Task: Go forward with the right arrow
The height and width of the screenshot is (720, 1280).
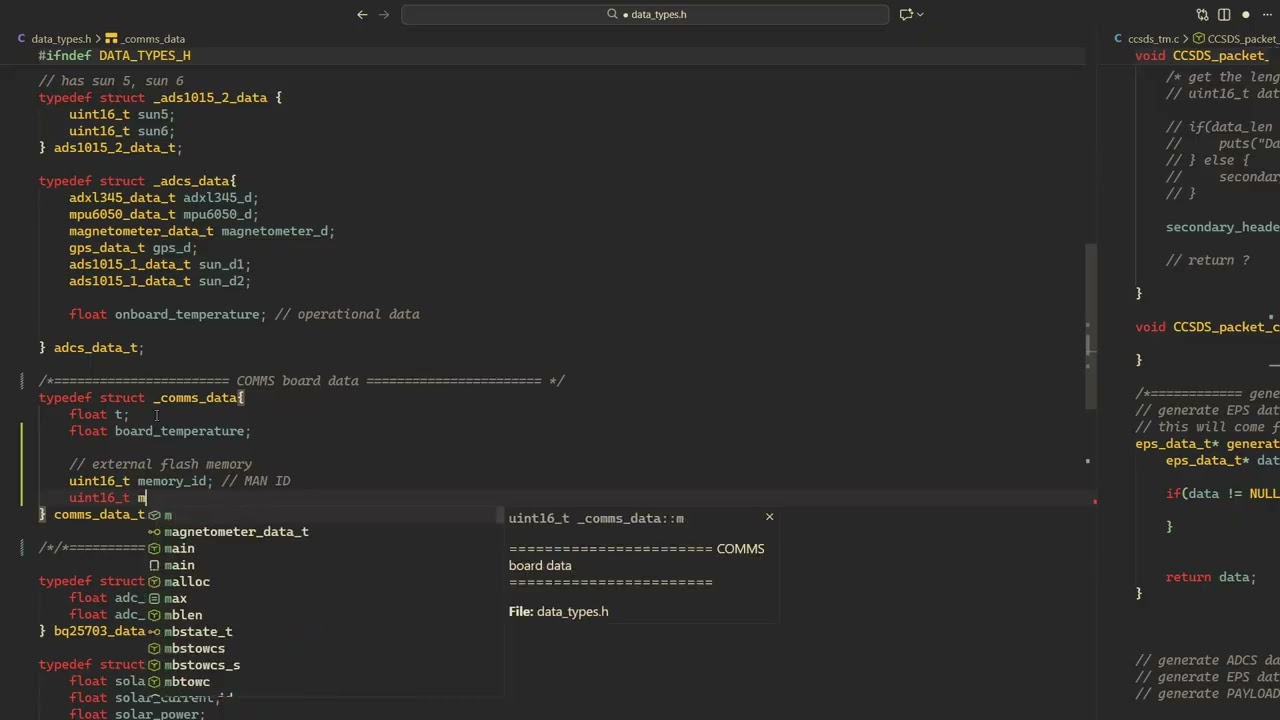Action: [384, 14]
